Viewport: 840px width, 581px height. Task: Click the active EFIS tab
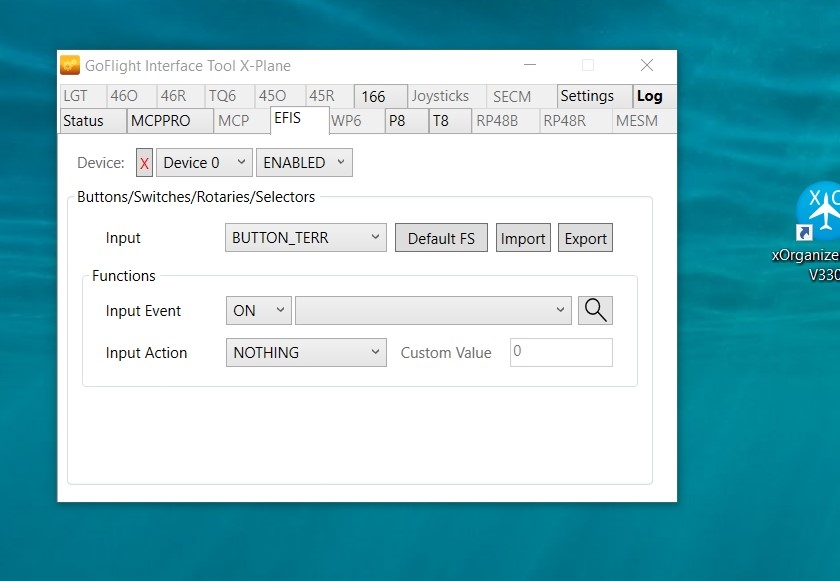click(299, 119)
